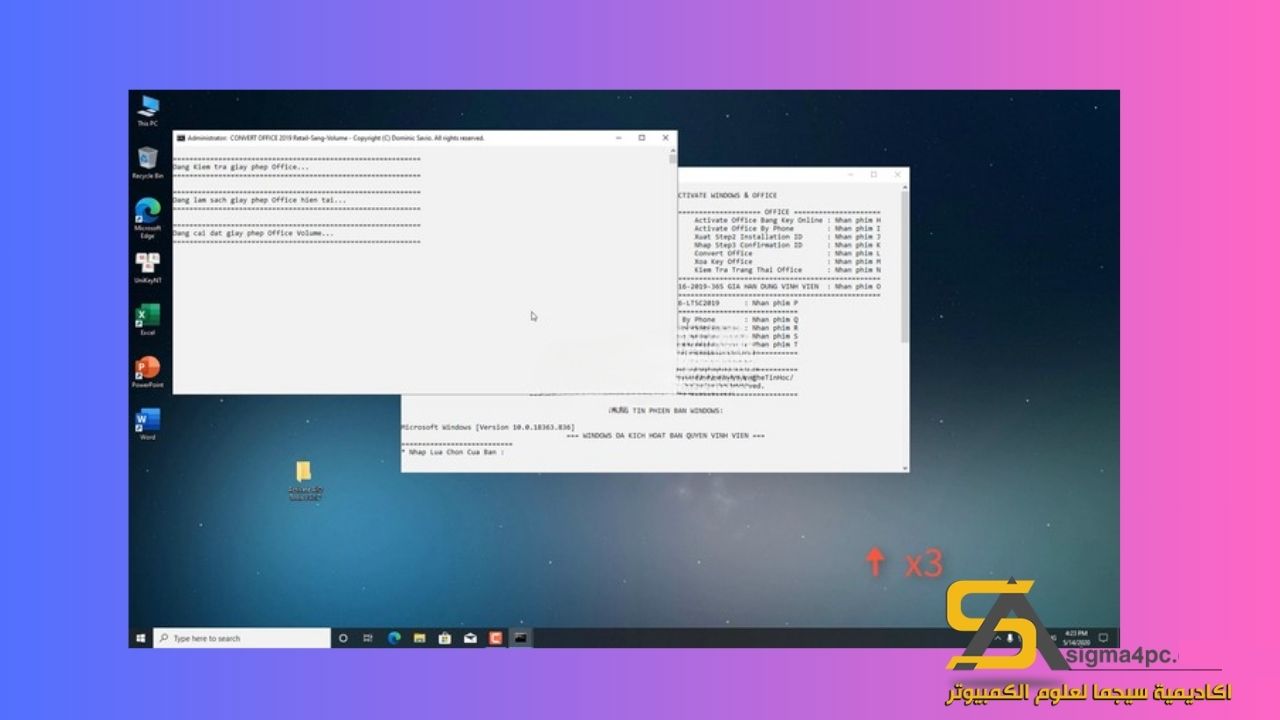Open Microsoft Store from the taskbar
Image resolution: width=1280 pixels, height=720 pixels.
445,638
